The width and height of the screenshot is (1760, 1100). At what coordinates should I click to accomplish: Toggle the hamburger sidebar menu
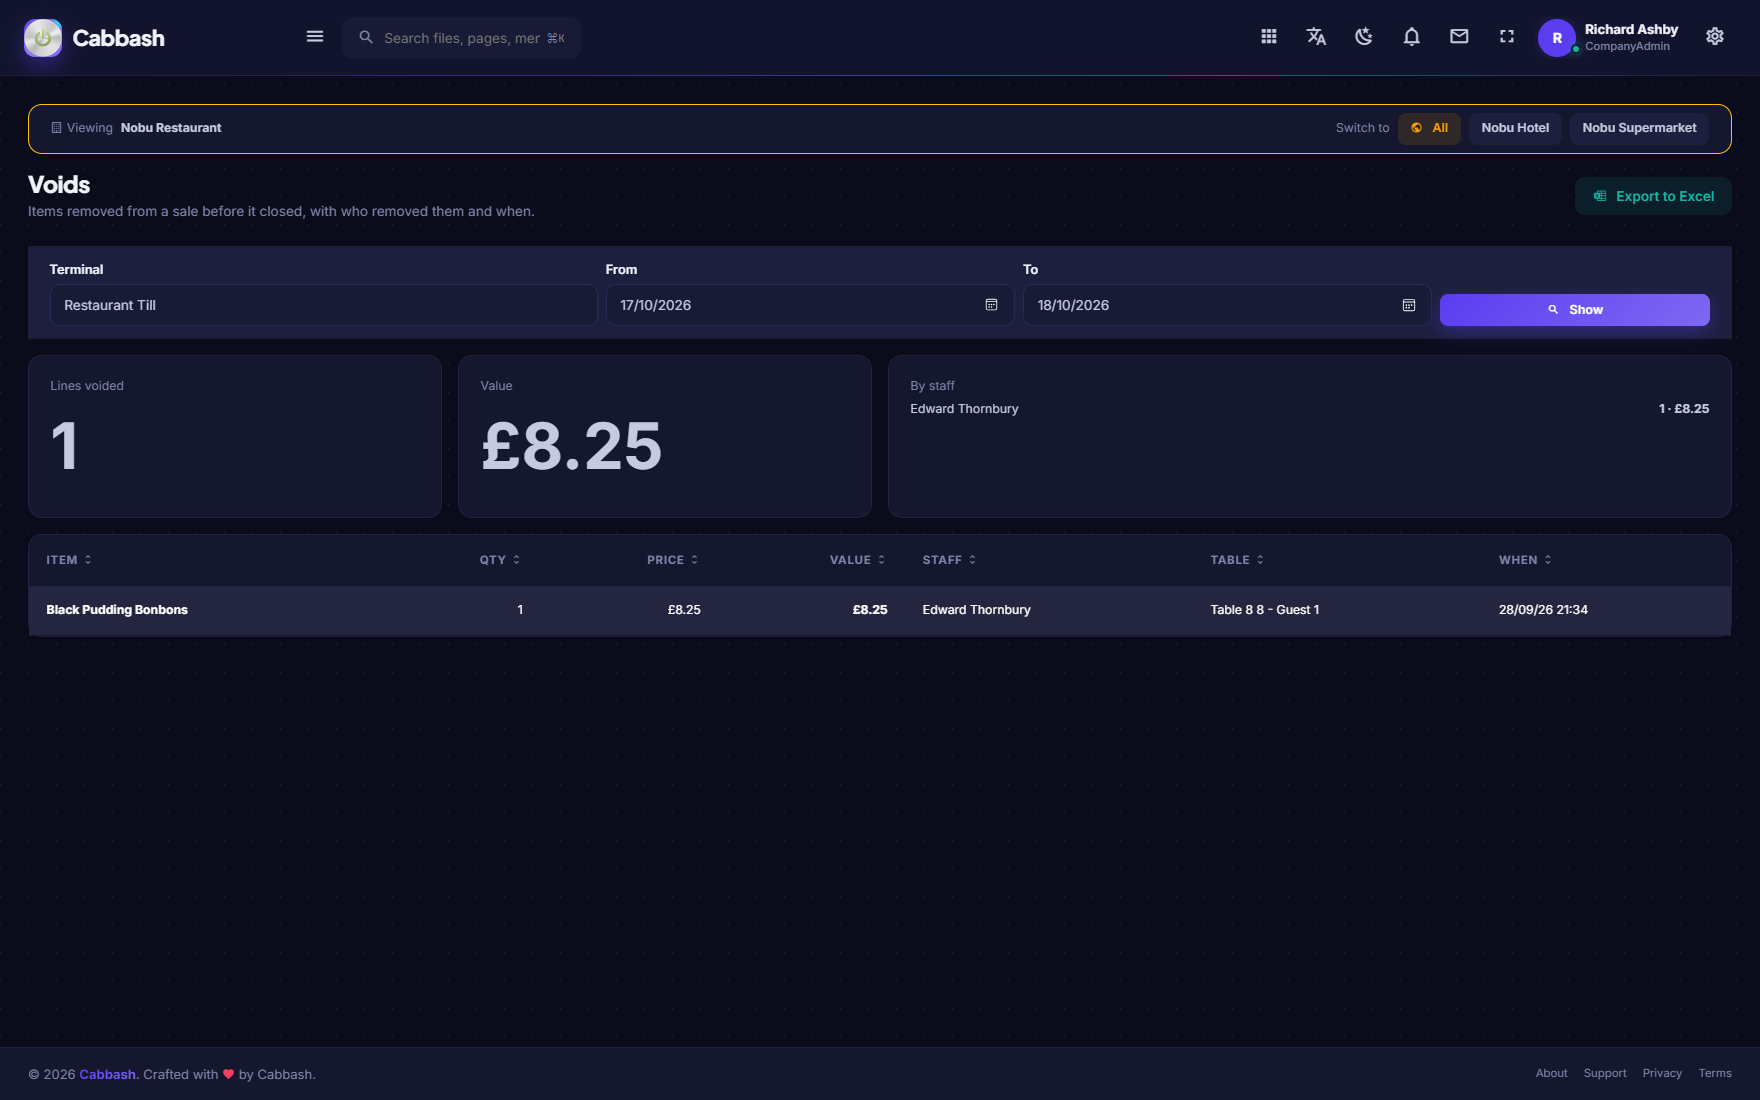click(314, 37)
